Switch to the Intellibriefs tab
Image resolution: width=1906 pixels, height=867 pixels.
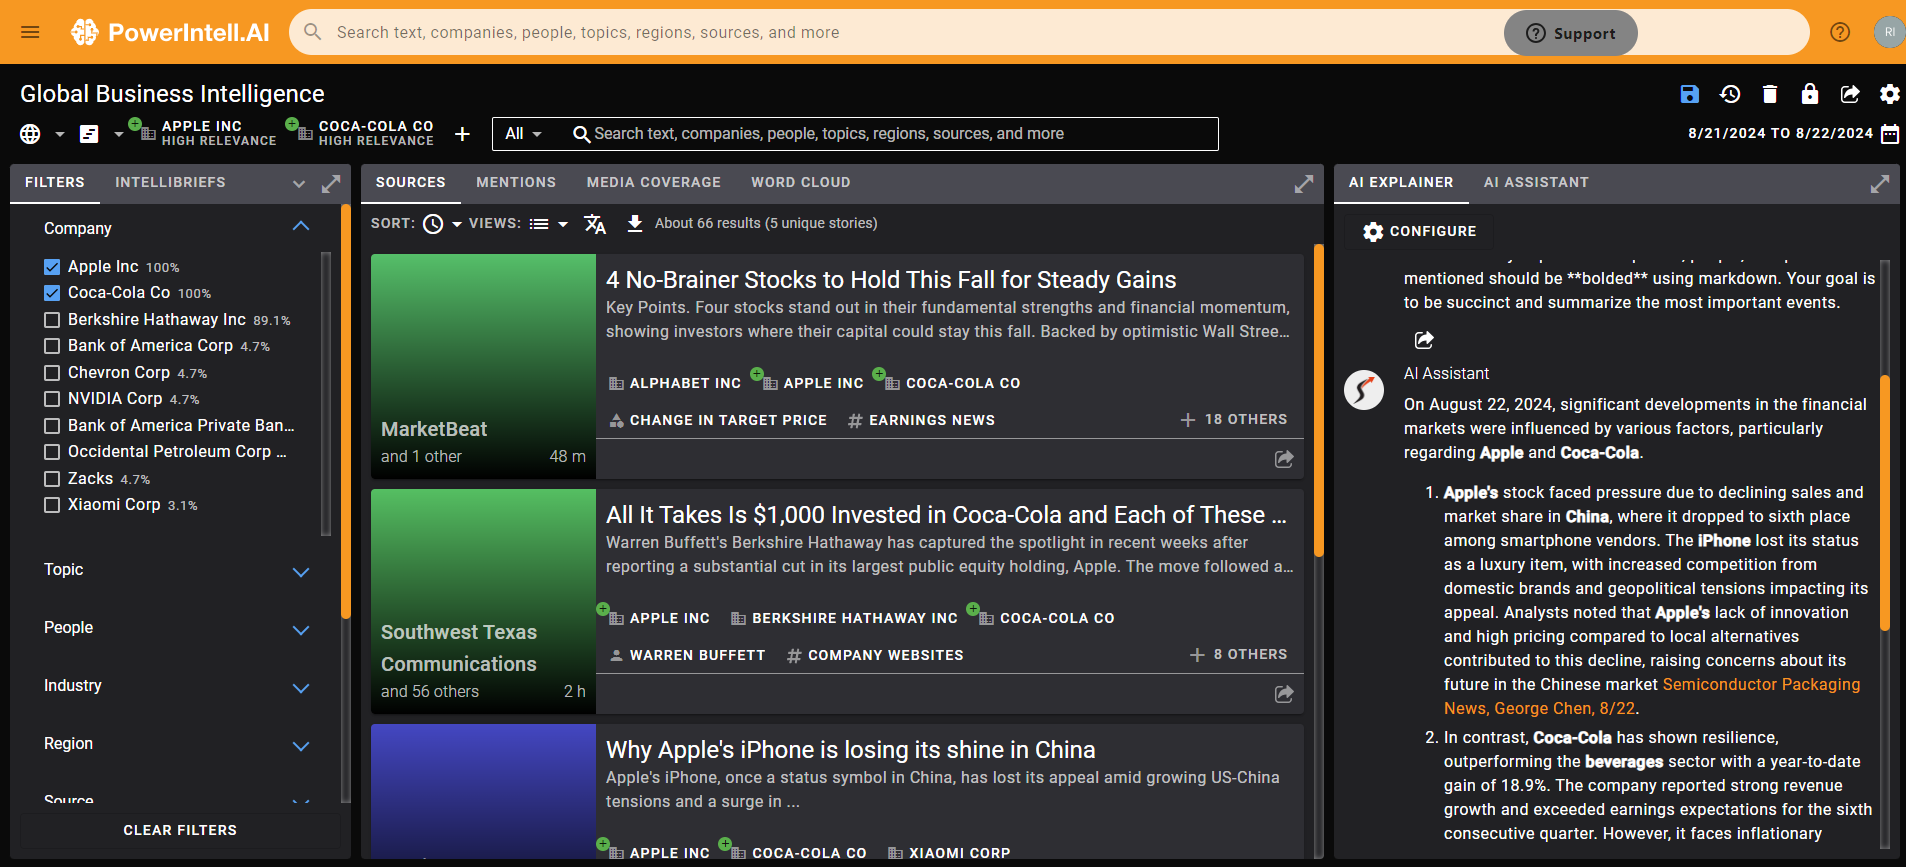click(x=170, y=183)
